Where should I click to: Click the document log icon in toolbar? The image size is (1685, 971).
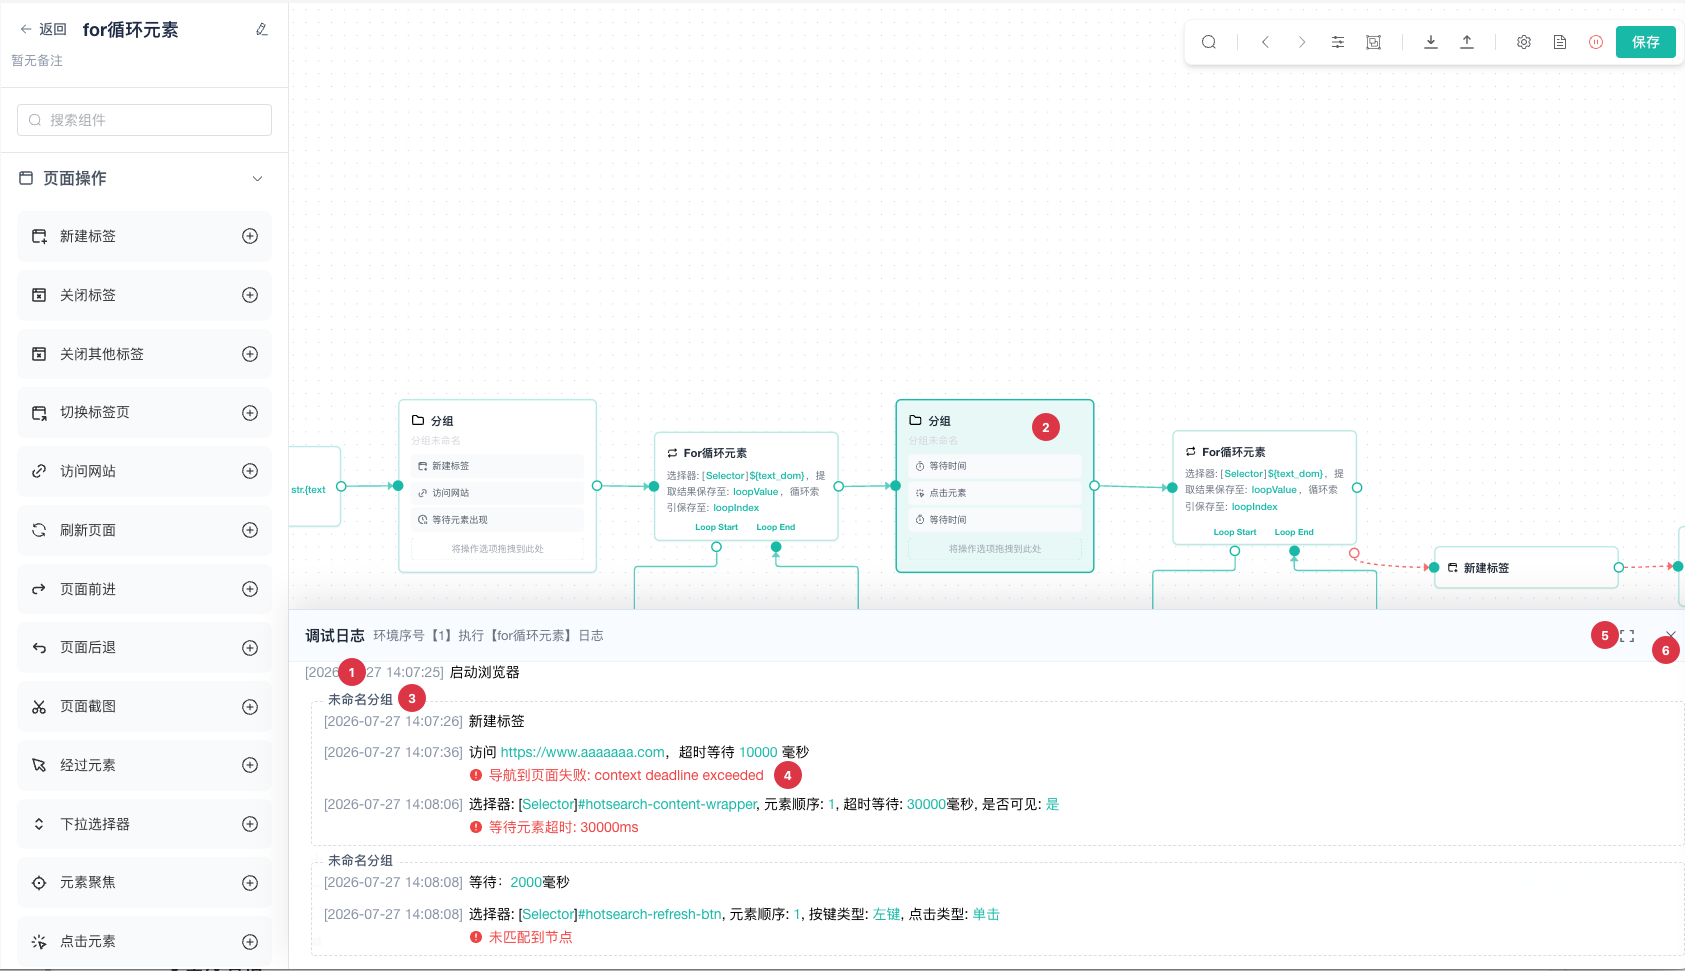click(1560, 42)
